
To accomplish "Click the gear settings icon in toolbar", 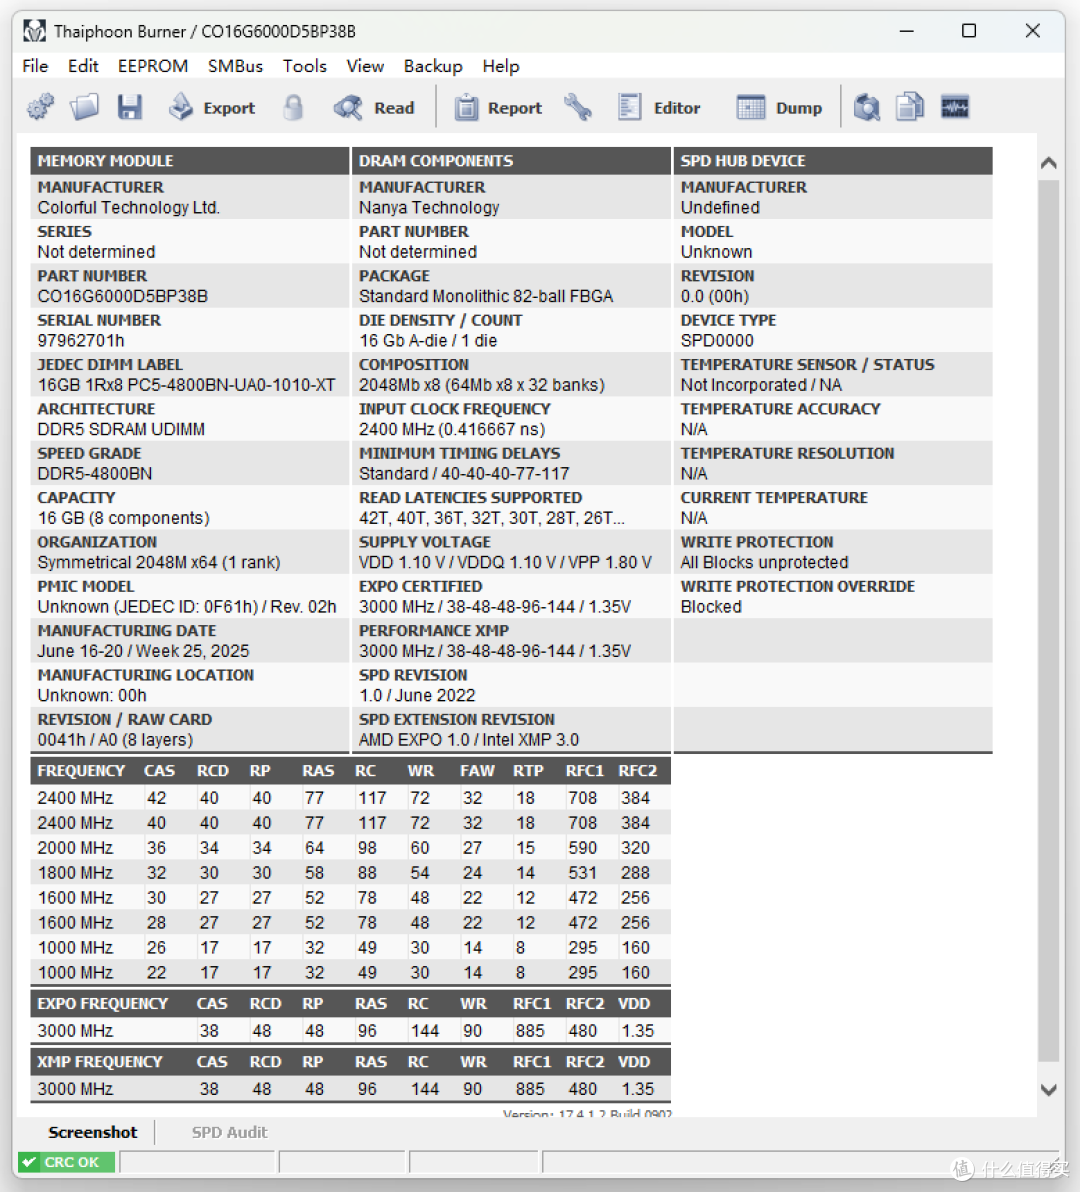I will pos(41,107).
